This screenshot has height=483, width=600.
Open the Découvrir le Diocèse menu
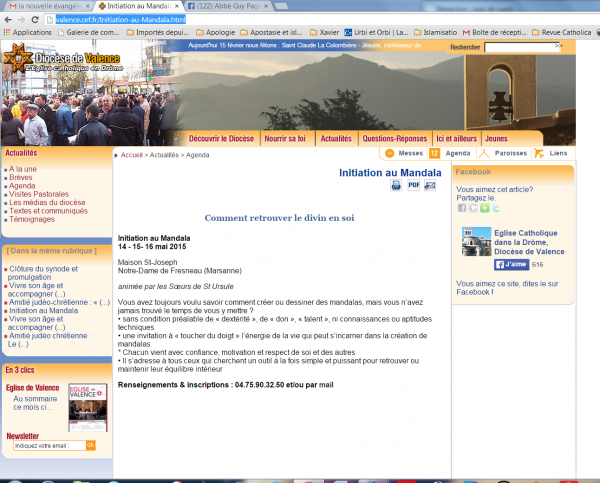[x=221, y=139]
